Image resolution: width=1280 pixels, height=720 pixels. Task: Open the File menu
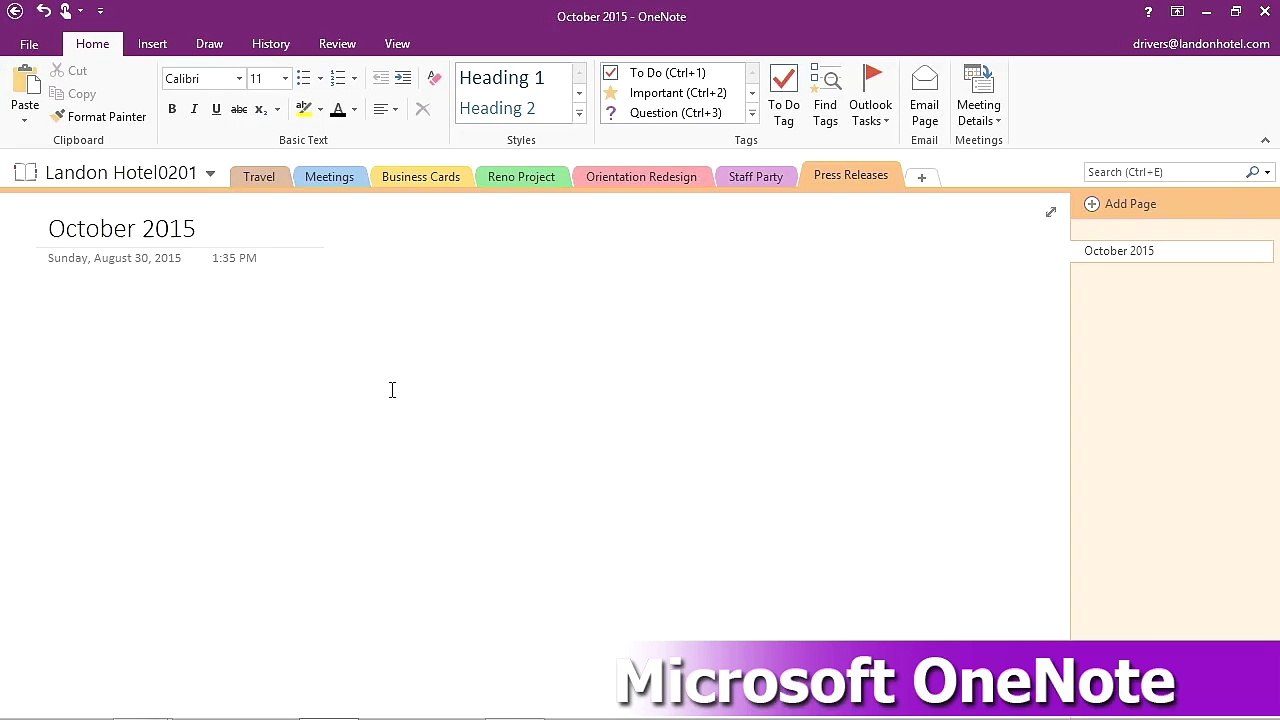(29, 44)
